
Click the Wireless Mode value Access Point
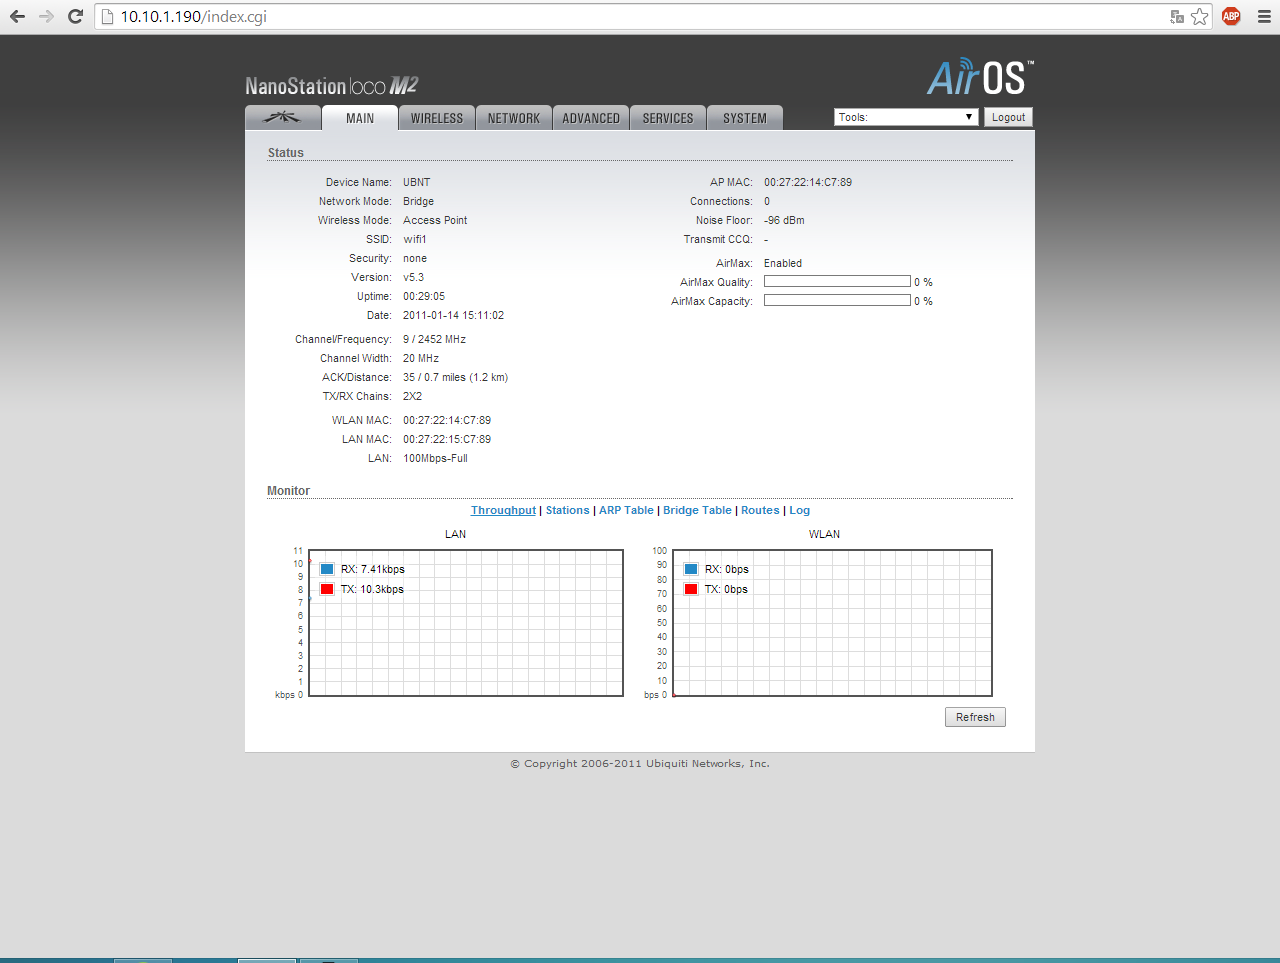coord(435,220)
